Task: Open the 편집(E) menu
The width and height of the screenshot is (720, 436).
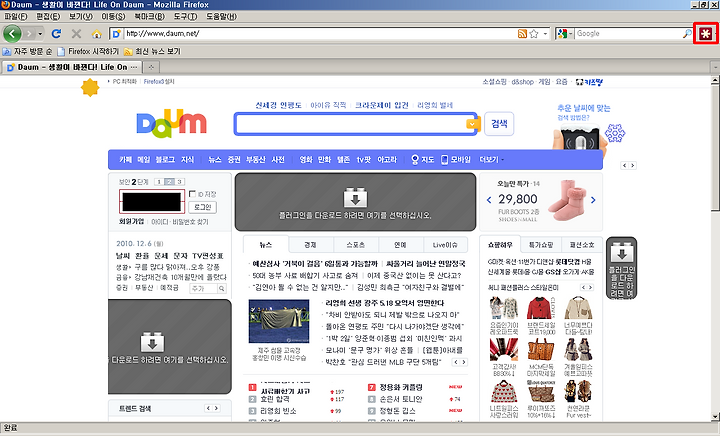Action: (x=48, y=17)
